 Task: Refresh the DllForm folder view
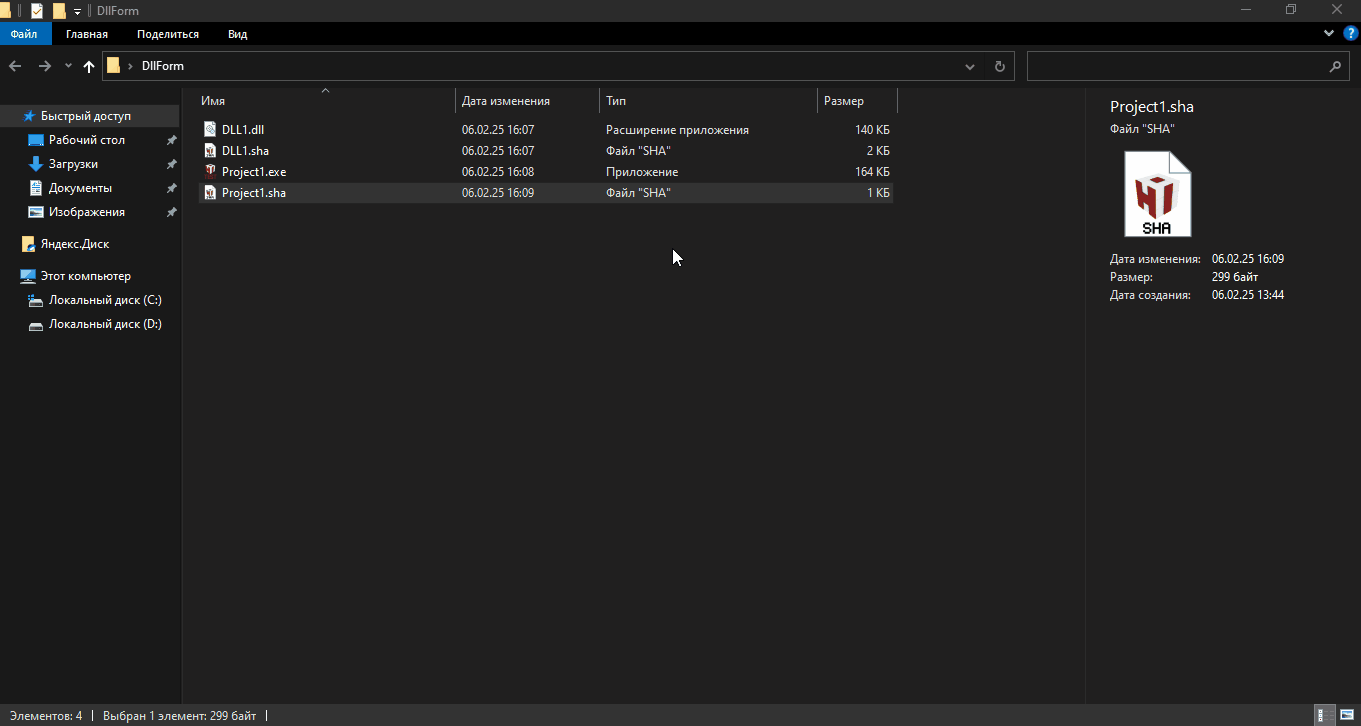tap(999, 66)
